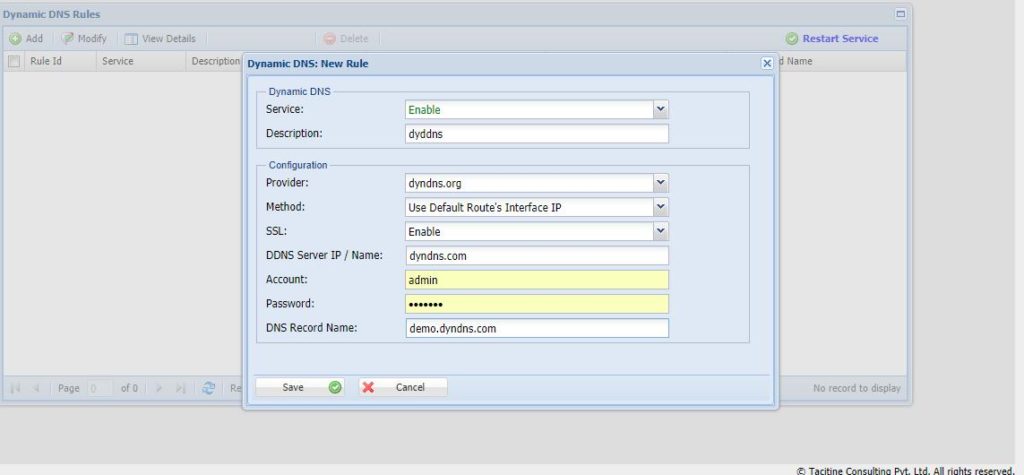The image size is (1024, 475).
Task: Click the Description text field
Action: [x=536, y=133]
